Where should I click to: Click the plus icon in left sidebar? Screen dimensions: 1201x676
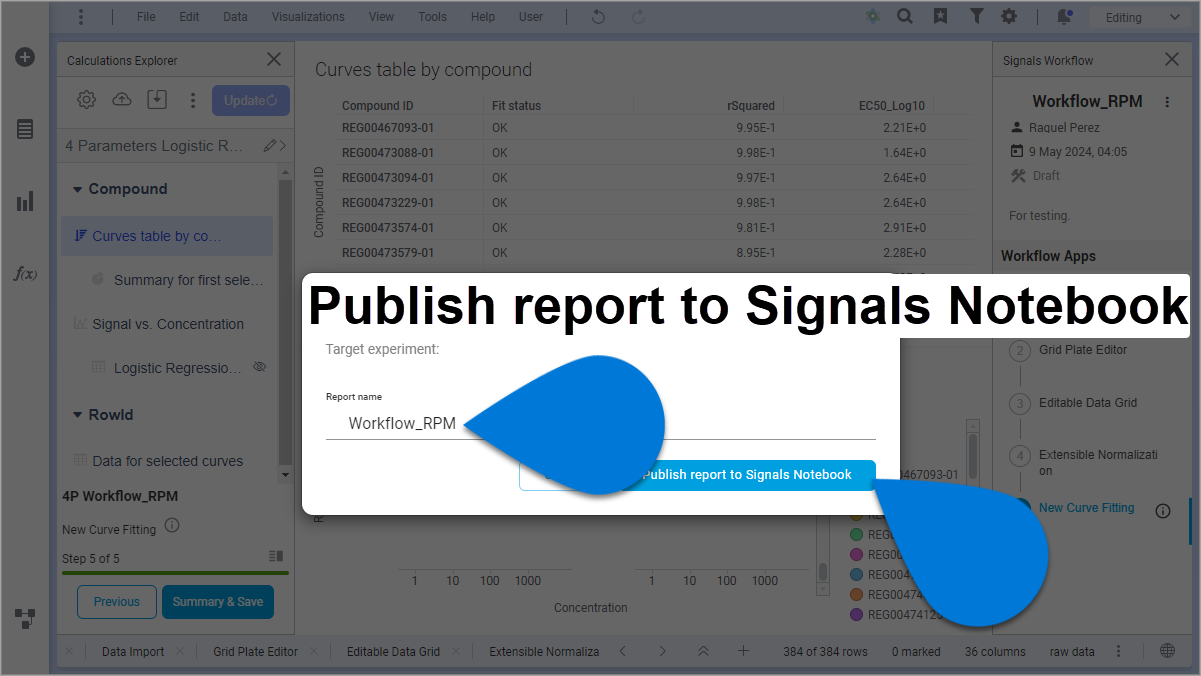coord(25,57)
